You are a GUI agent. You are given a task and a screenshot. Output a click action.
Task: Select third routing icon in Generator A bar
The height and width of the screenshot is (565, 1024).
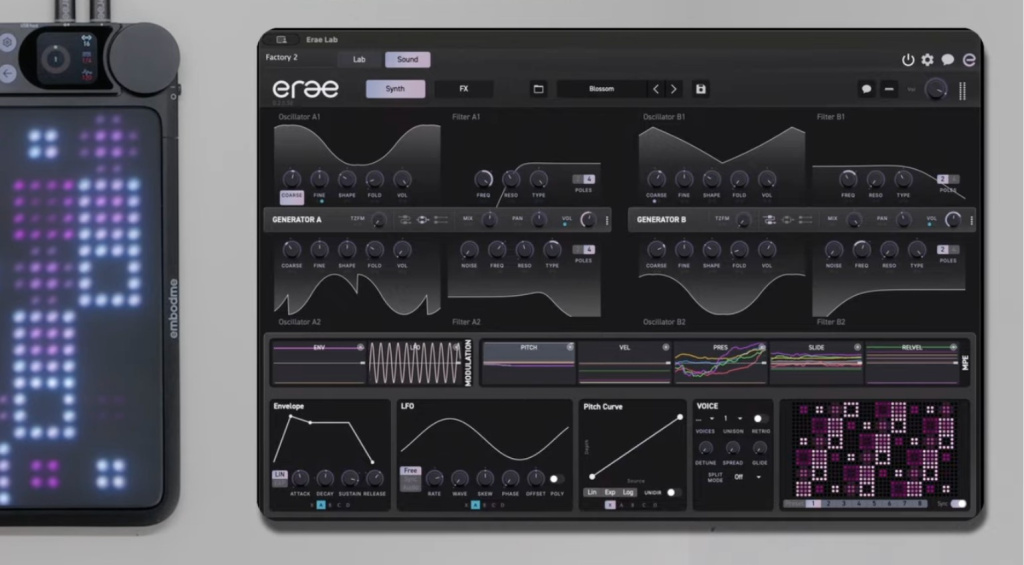[441, 220]
